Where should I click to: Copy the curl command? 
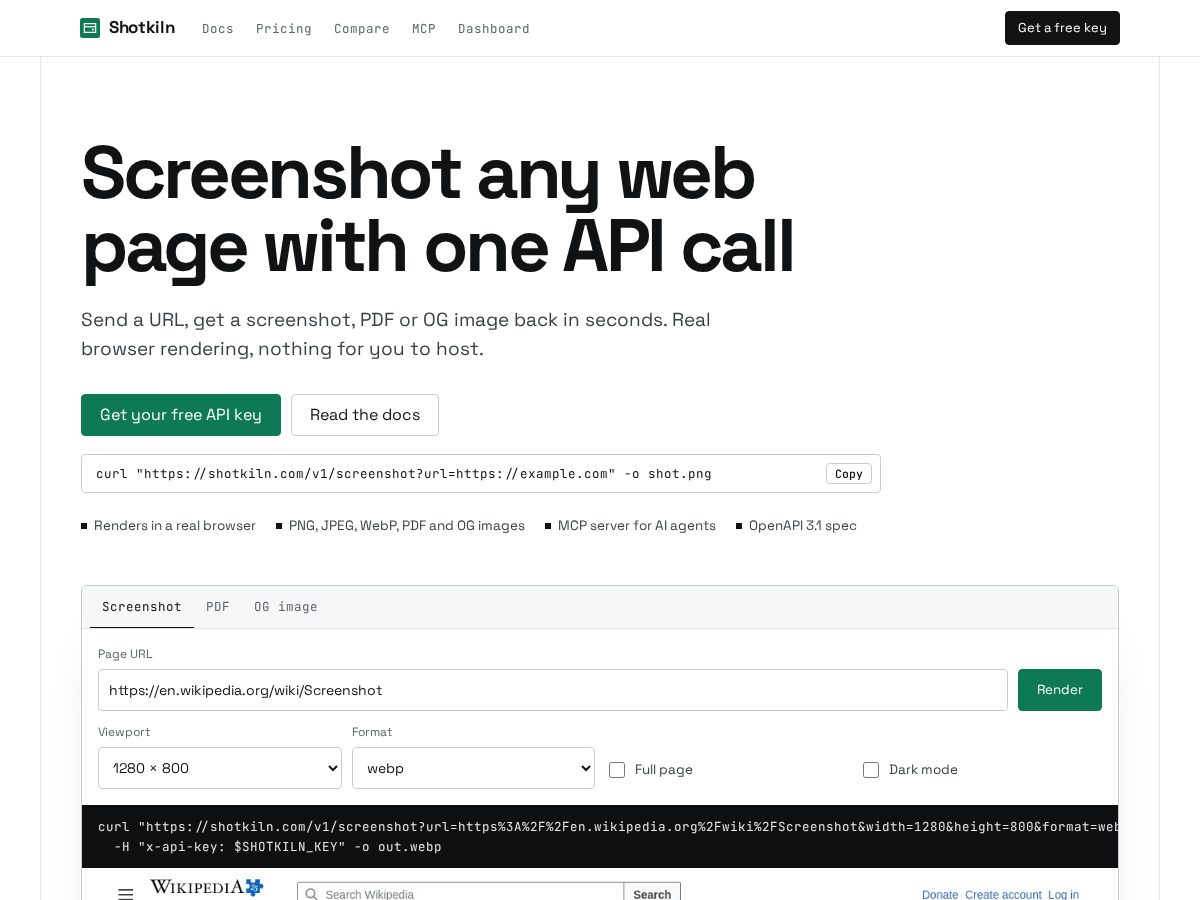coord(849,474)
